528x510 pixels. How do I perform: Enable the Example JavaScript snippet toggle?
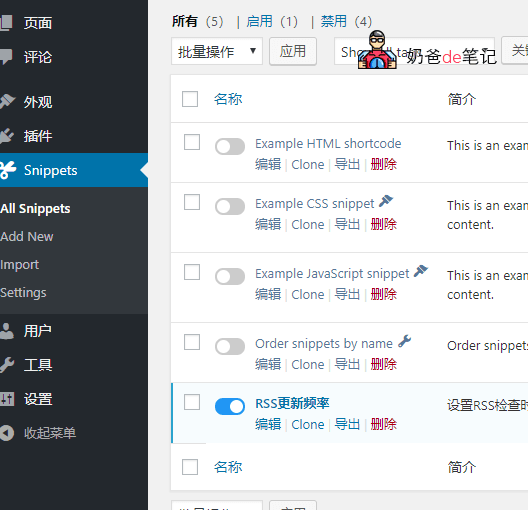tap(230, 276)
